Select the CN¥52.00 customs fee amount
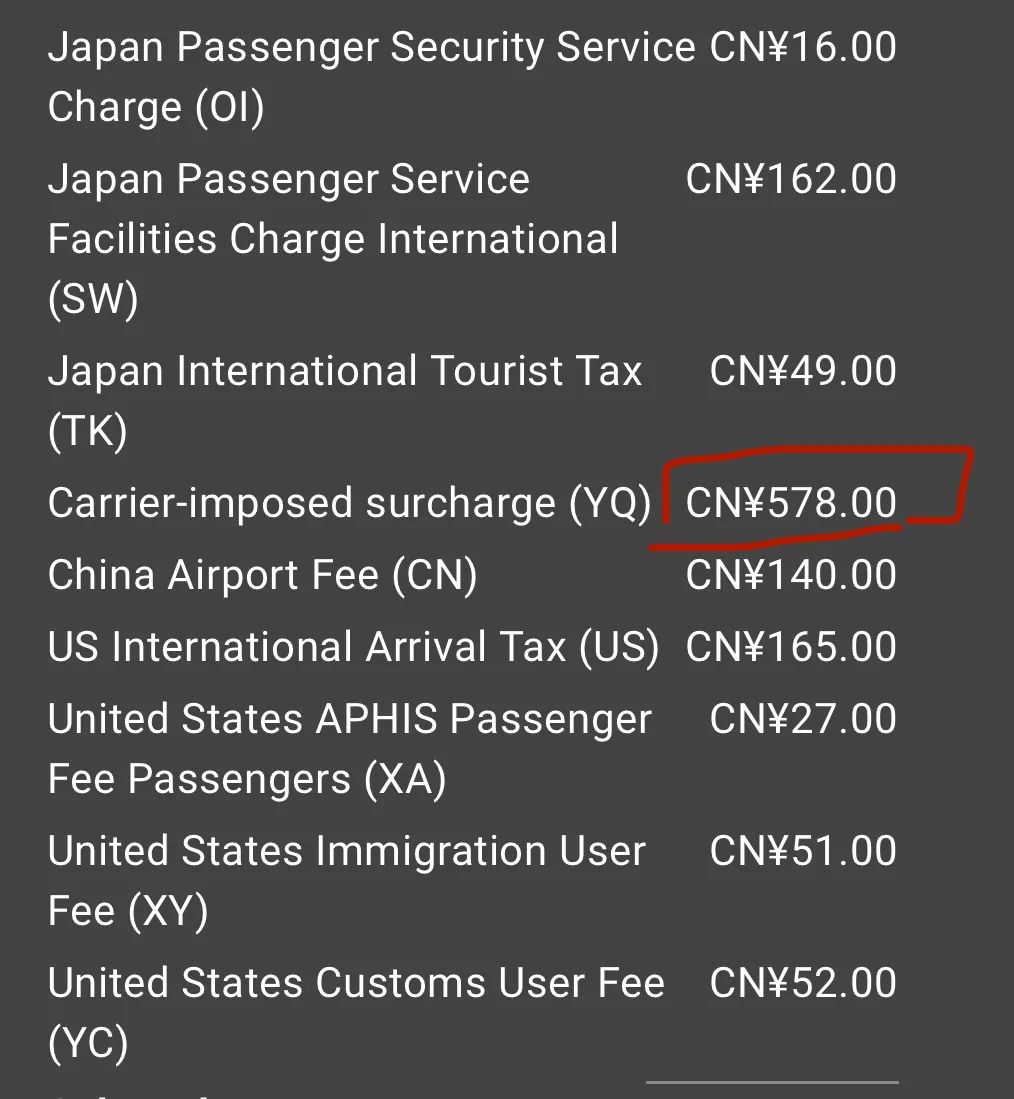Viewport: 1014px width, 1099px height. pyautogui.click(x=803, y=983)
